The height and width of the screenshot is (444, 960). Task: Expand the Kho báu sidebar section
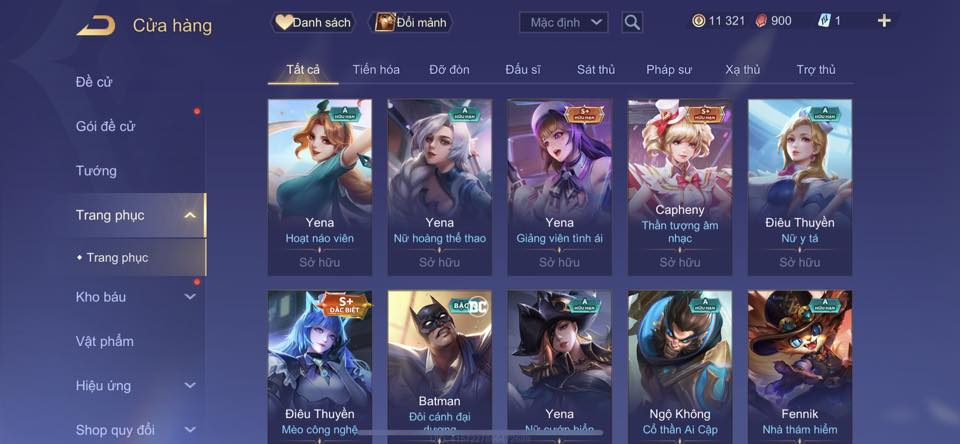[190, 297]
